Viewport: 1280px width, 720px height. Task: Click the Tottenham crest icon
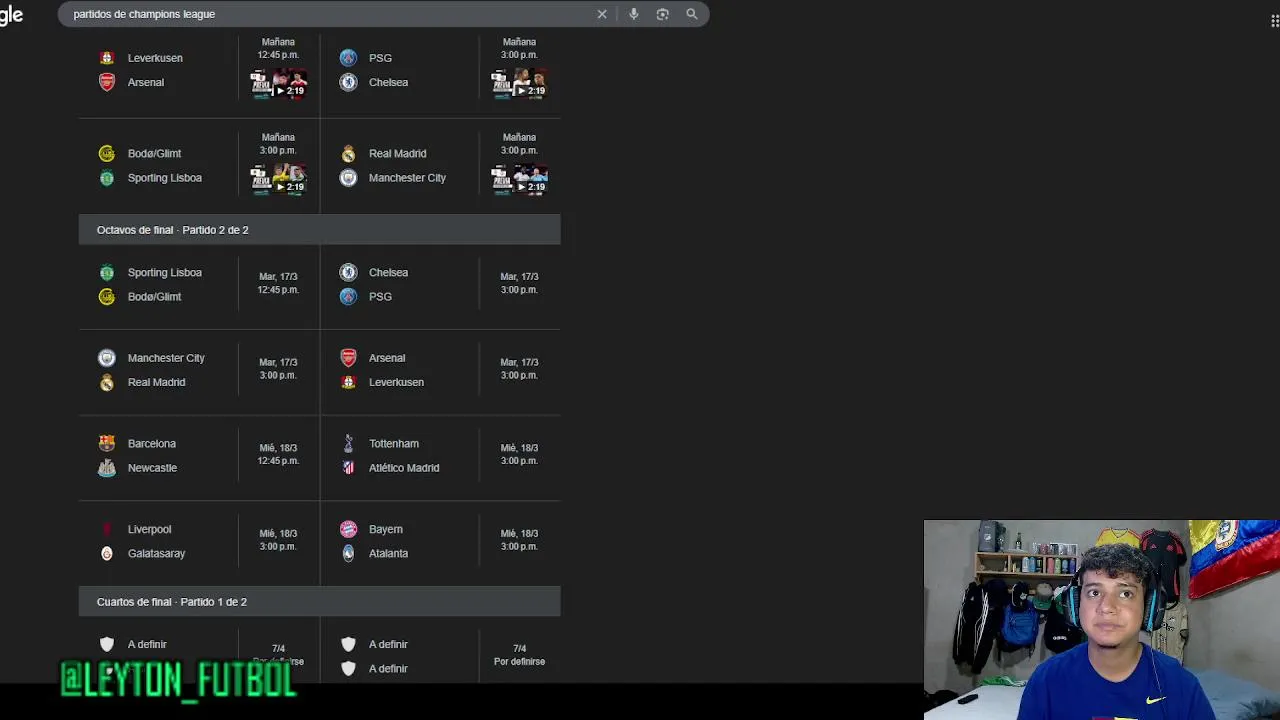point(348,443)
